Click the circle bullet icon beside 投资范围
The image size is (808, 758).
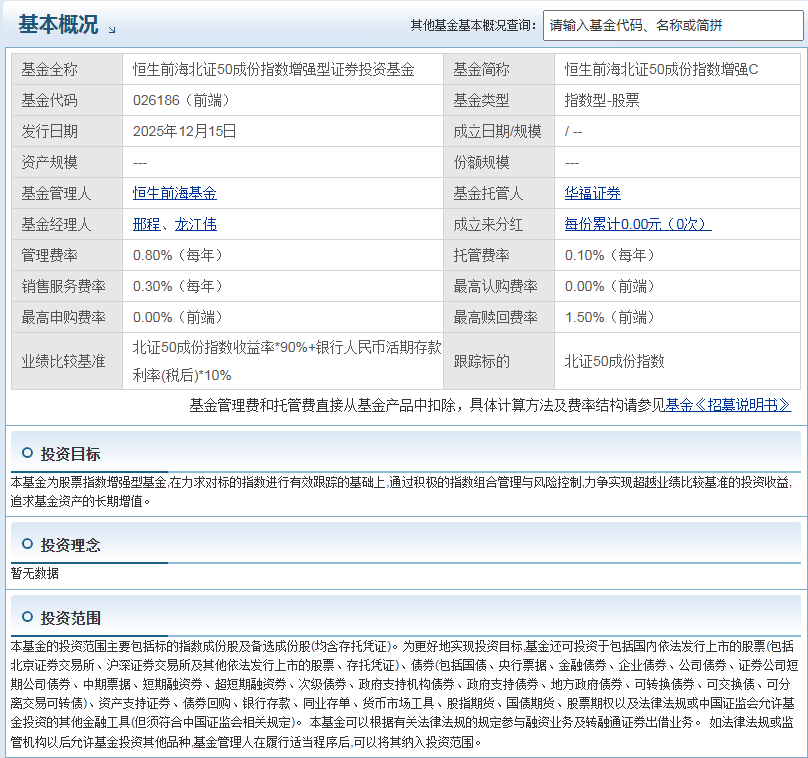click(27, 617)
